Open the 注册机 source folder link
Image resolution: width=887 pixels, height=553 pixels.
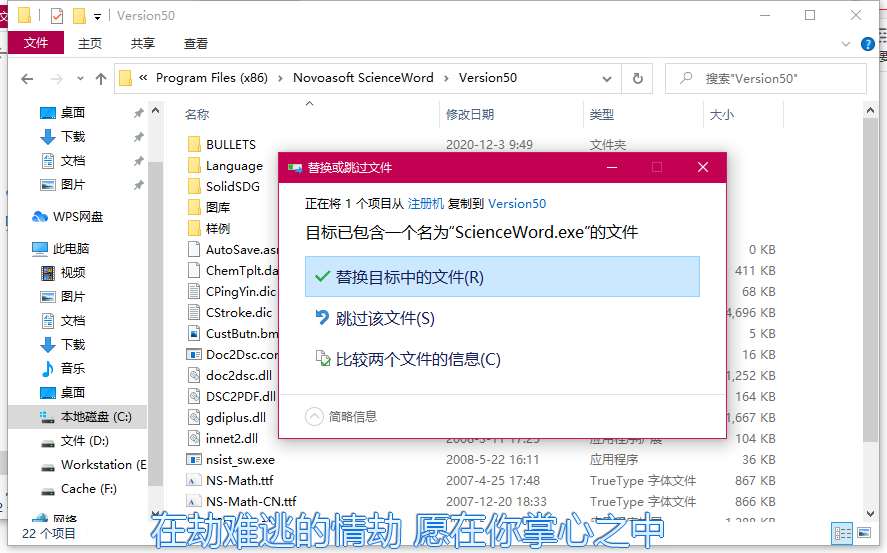(425, 204)
